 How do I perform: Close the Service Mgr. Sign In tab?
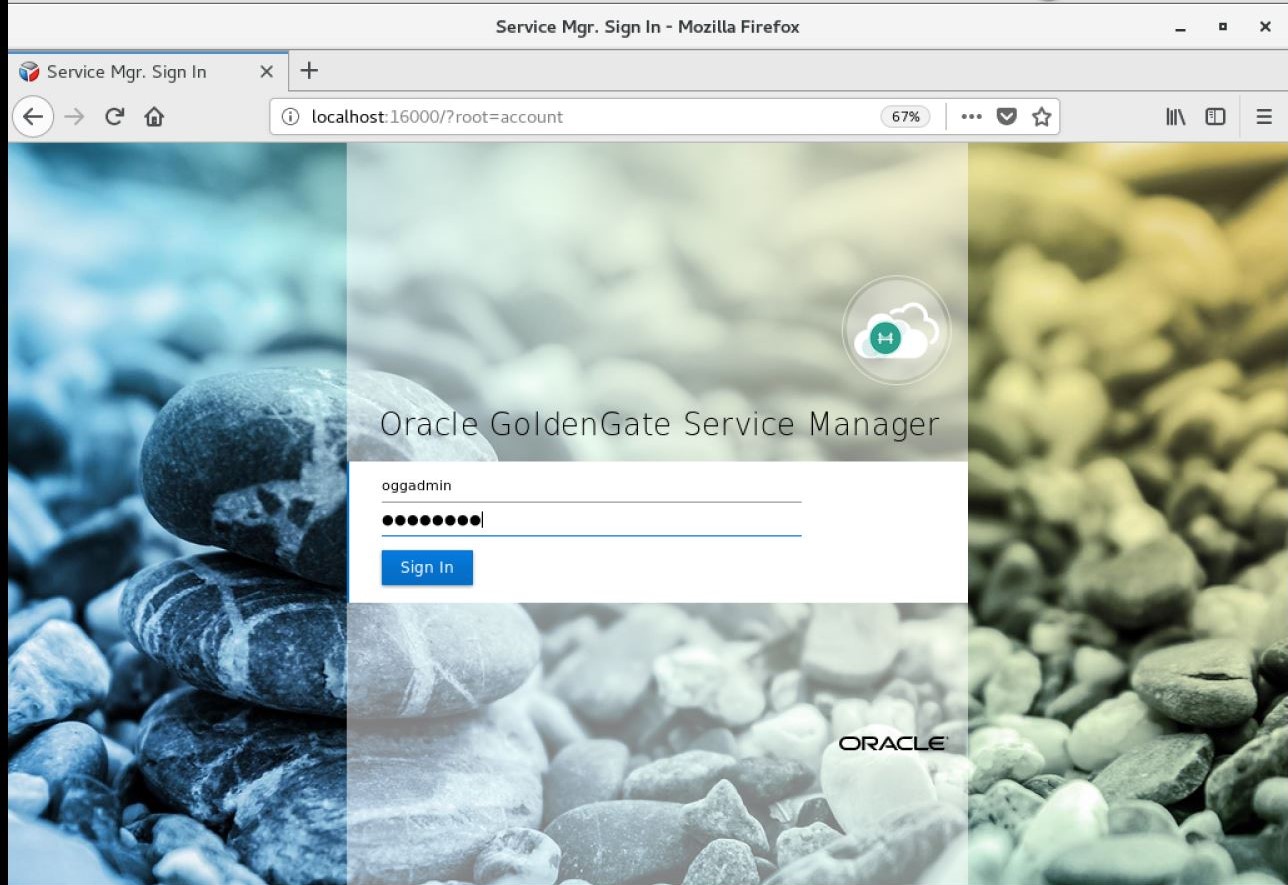coord(266,72)
